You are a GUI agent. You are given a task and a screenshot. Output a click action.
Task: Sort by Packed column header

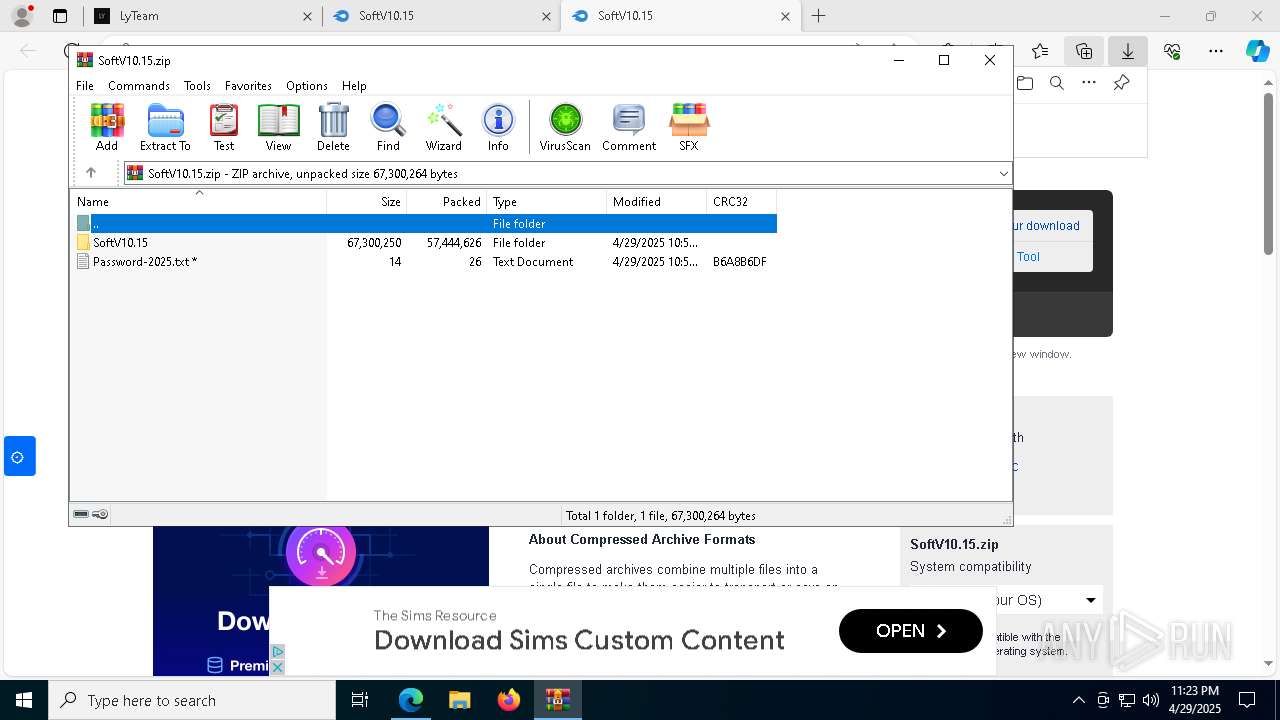446,202
